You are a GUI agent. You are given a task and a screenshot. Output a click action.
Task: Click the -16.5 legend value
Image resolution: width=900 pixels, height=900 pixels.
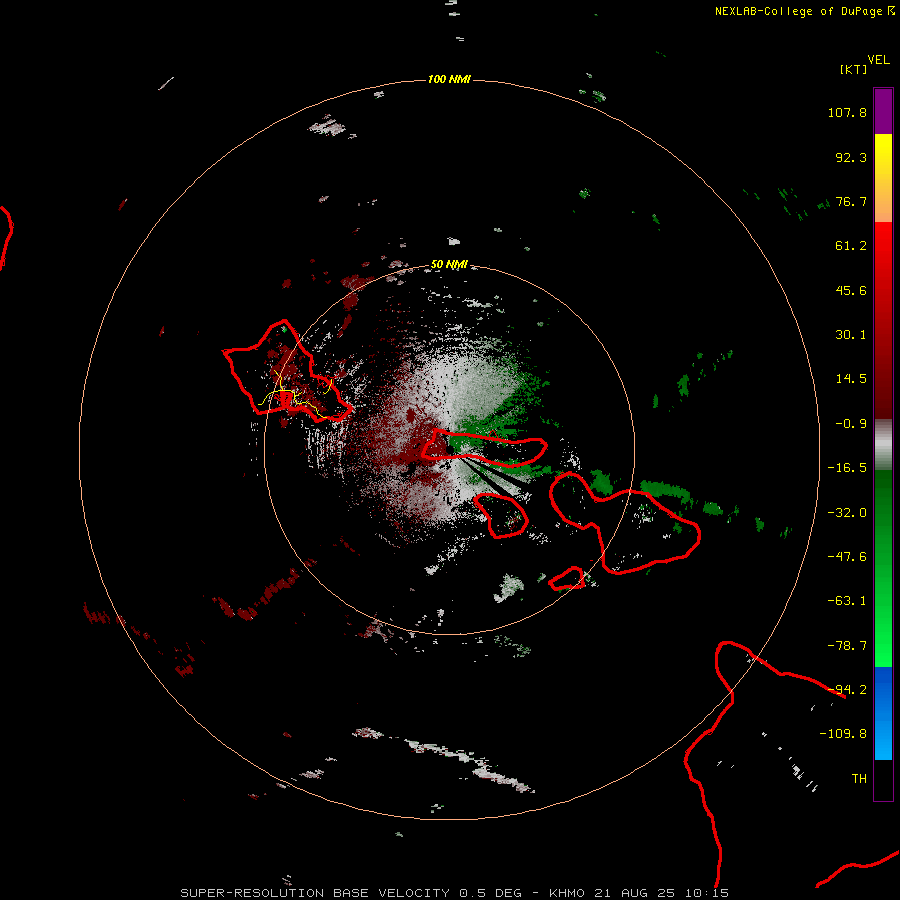(x=847, y=468)
